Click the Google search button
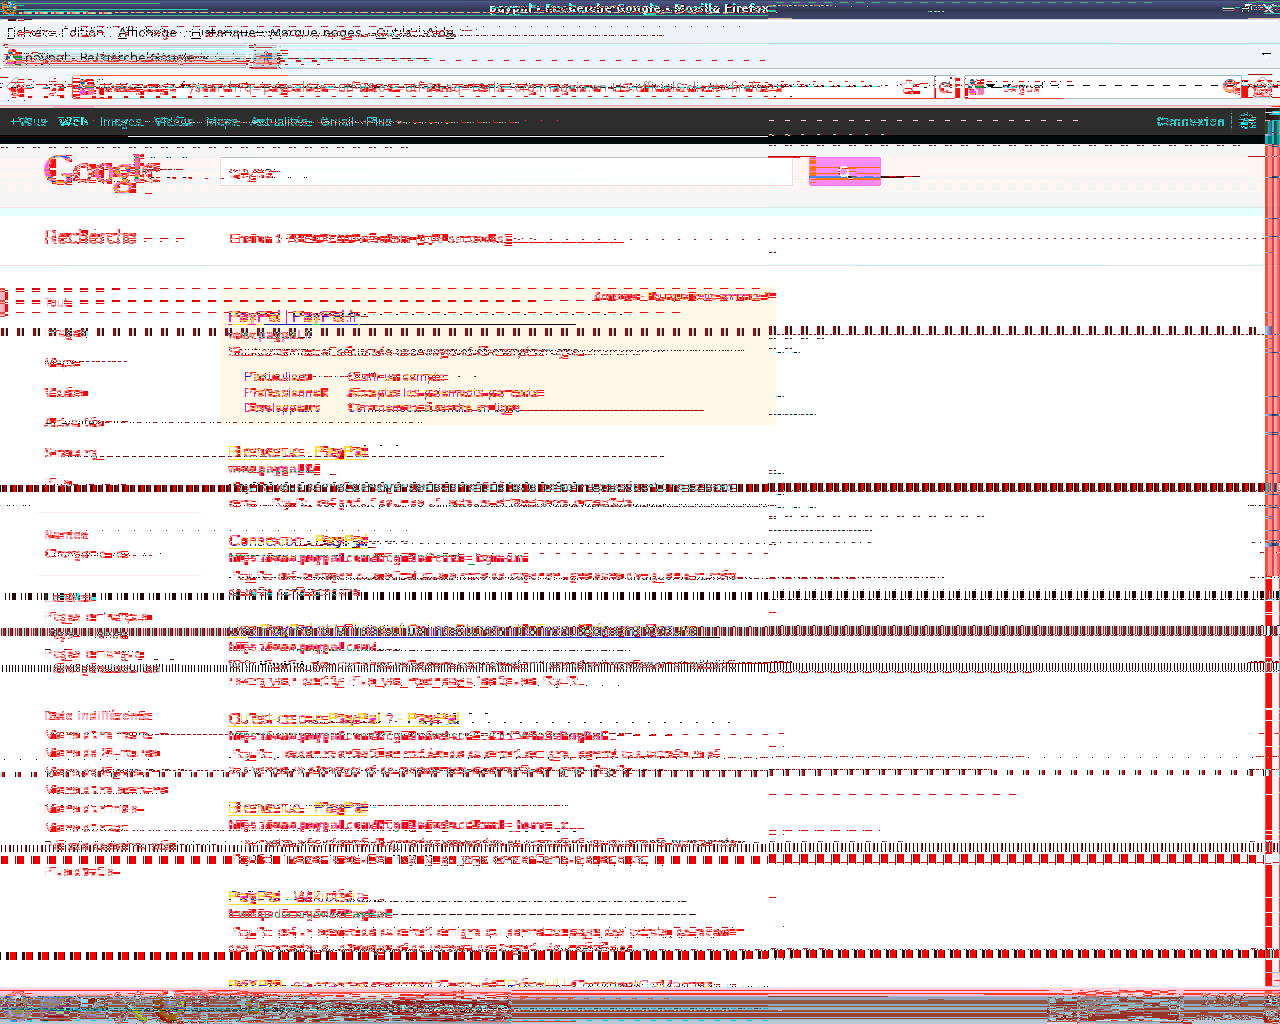Screen dimensions: 1280x1024 pyautogui.click(x=845, y=172)
